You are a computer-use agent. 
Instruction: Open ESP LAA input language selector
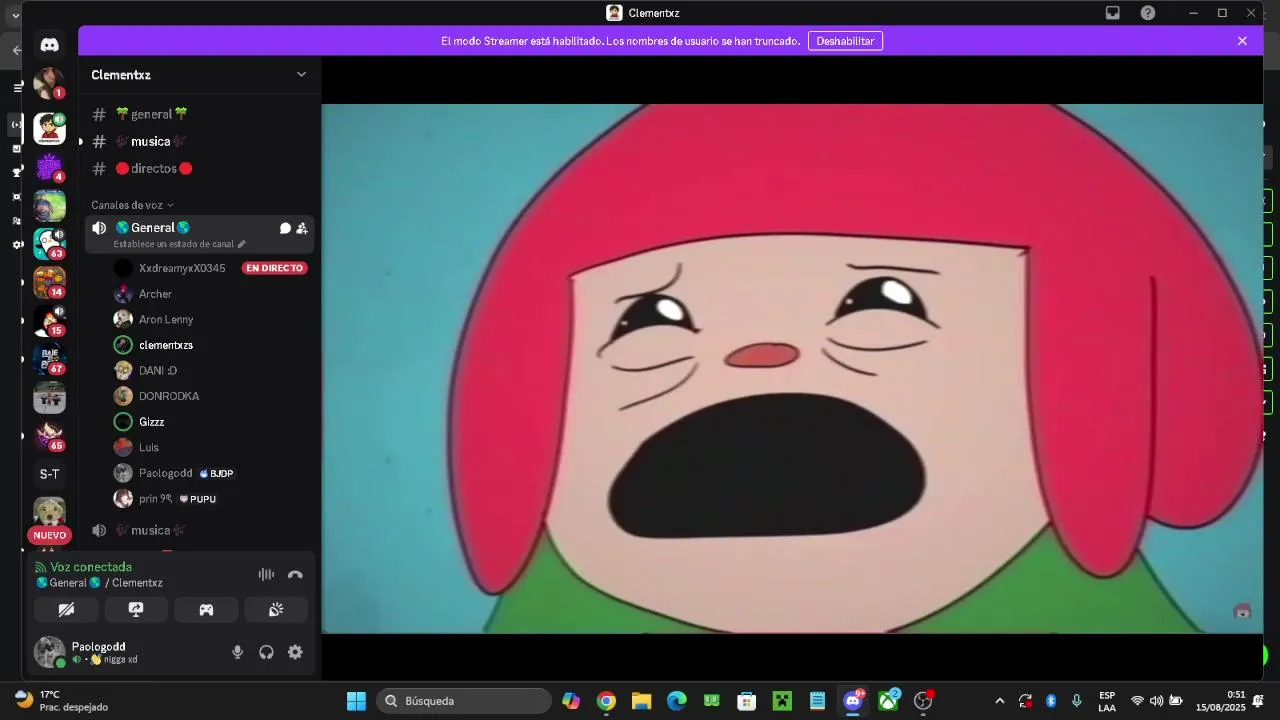pos(1107,701)
